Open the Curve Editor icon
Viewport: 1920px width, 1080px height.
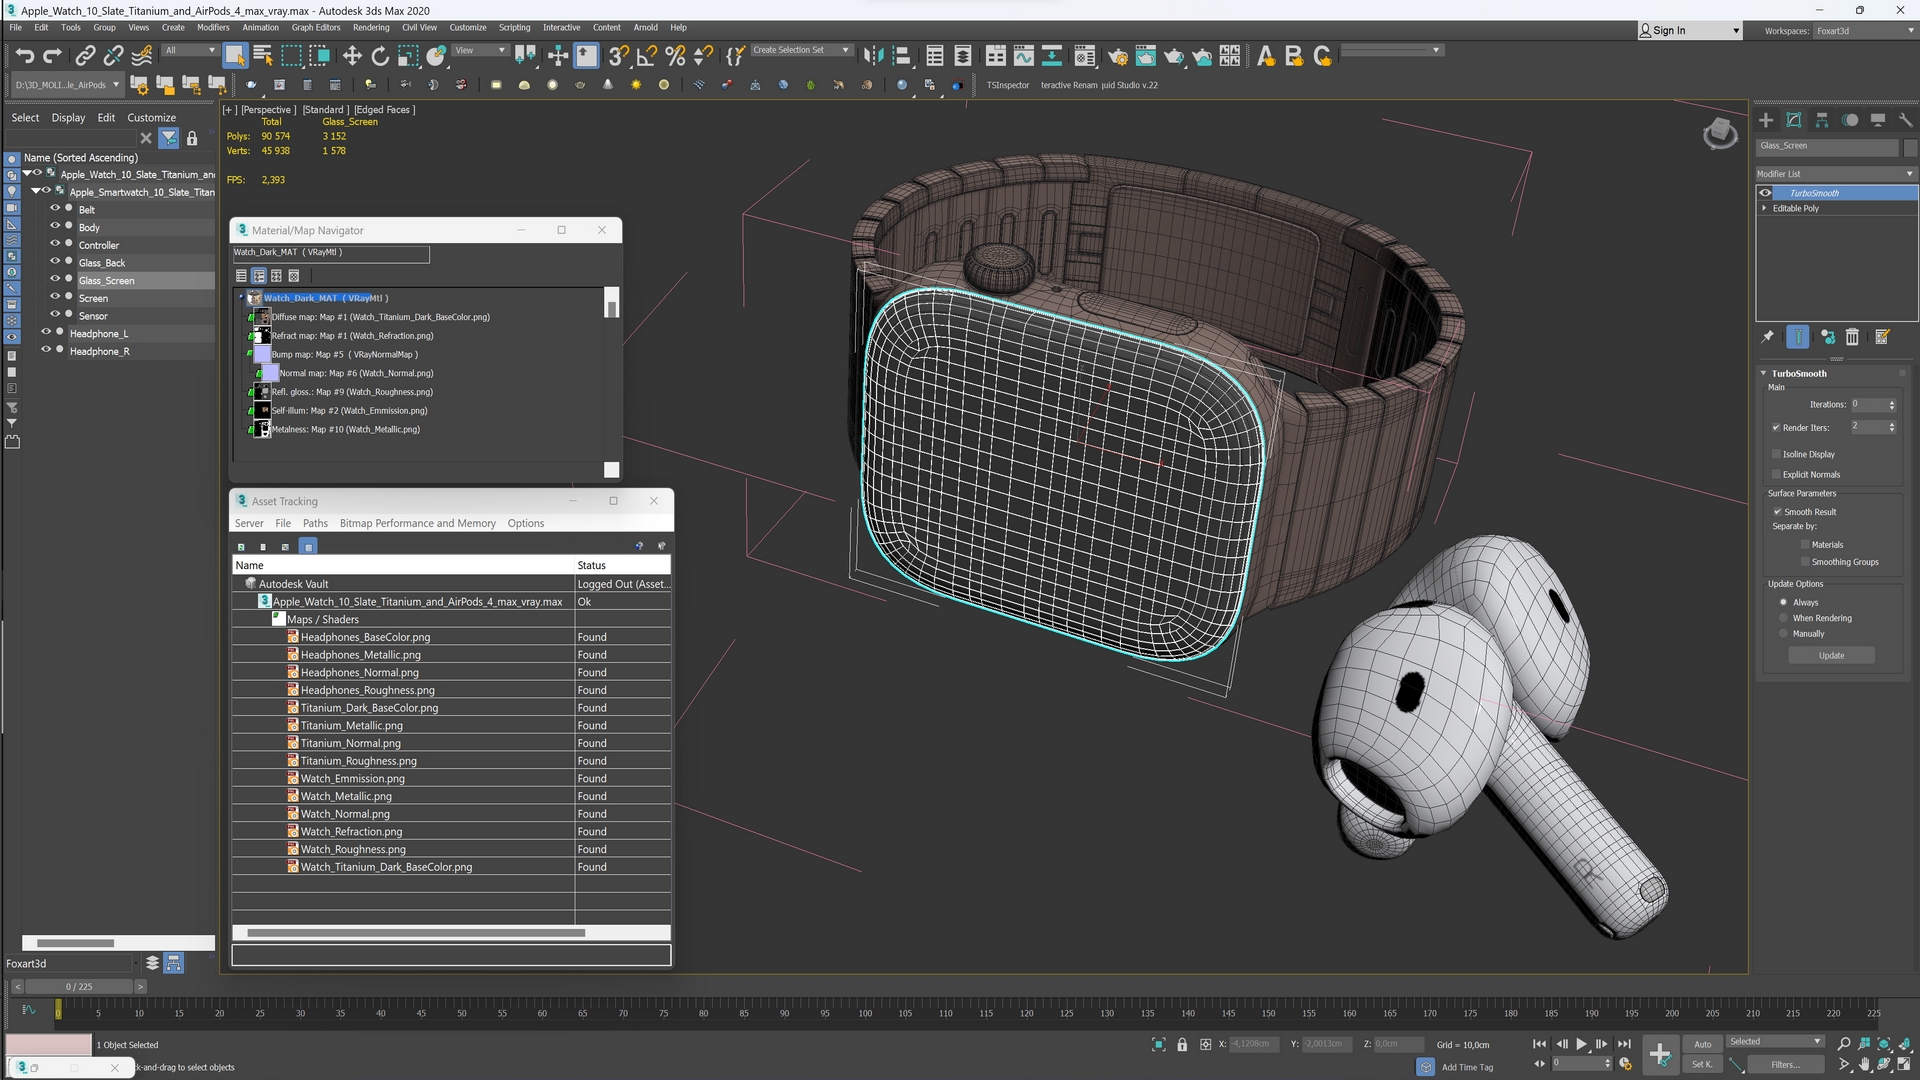1023,56
